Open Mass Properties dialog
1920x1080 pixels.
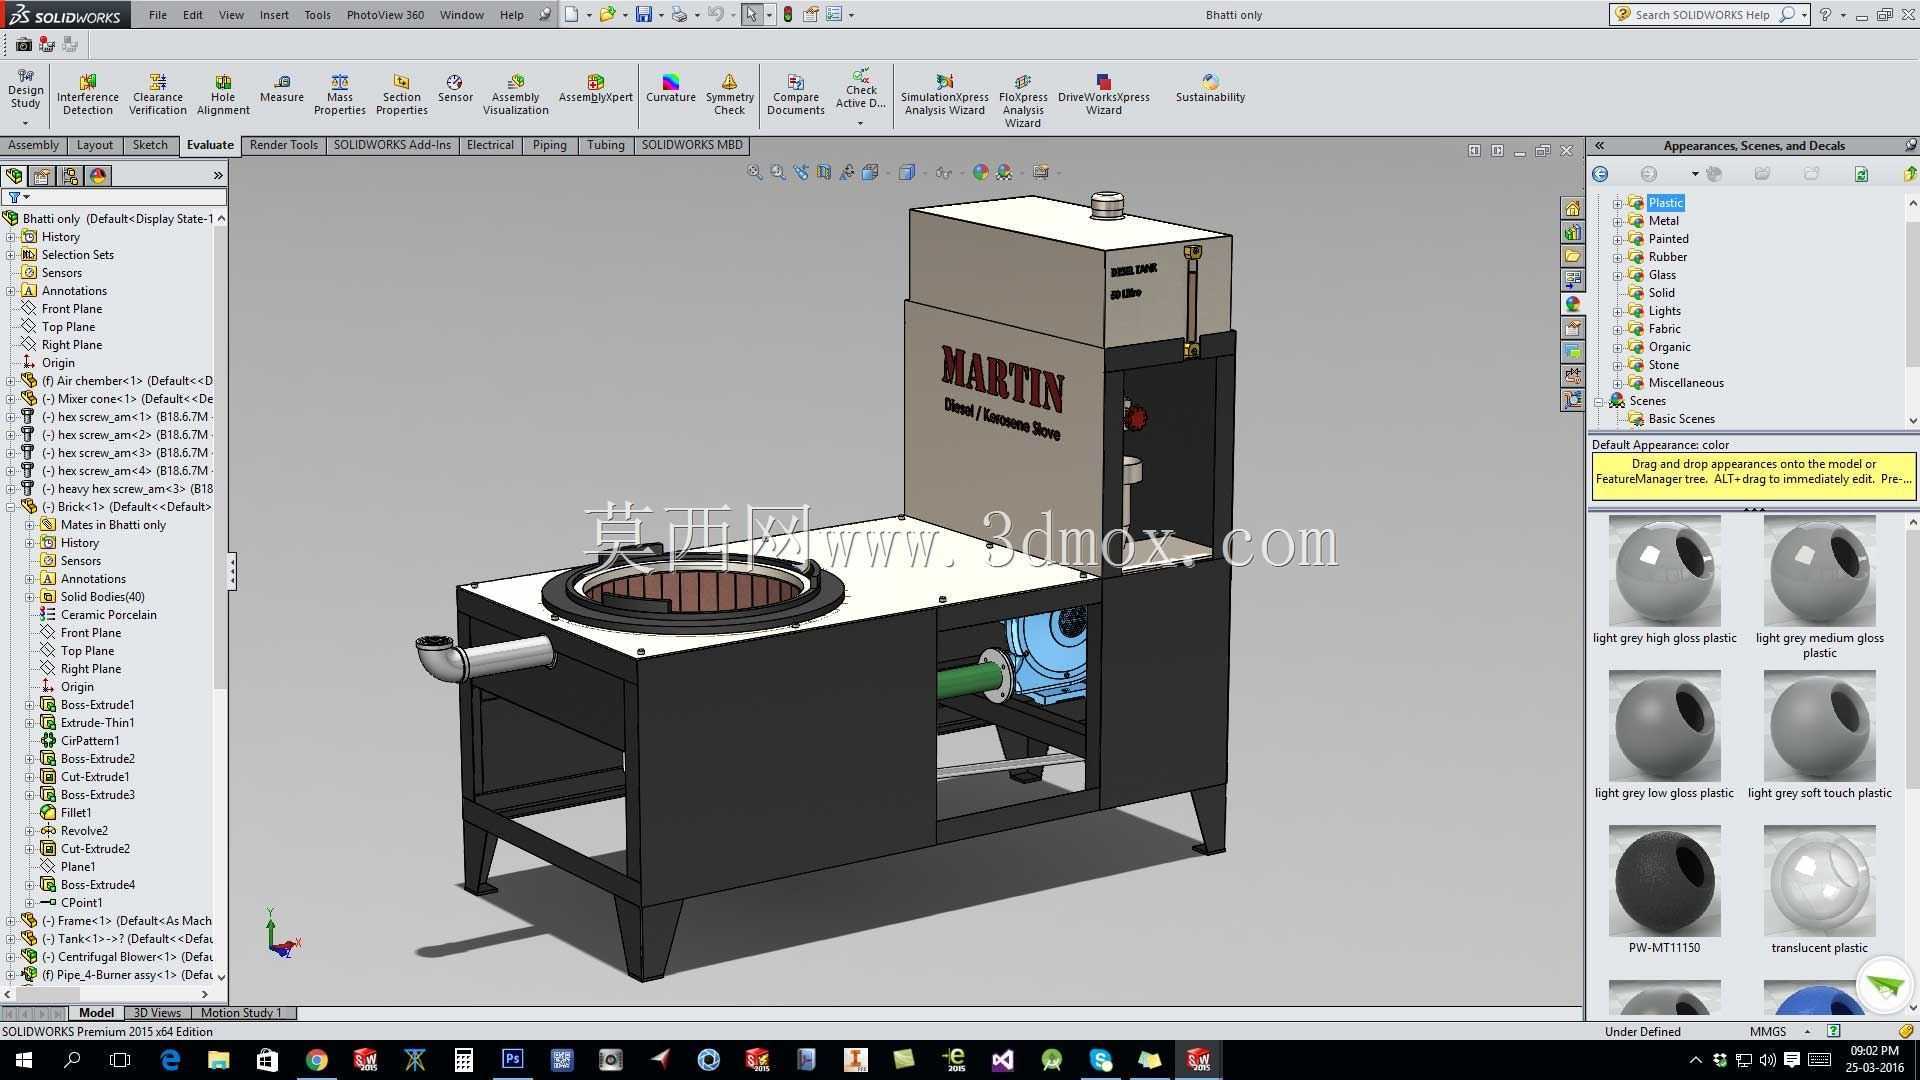(x=340, y=95)
